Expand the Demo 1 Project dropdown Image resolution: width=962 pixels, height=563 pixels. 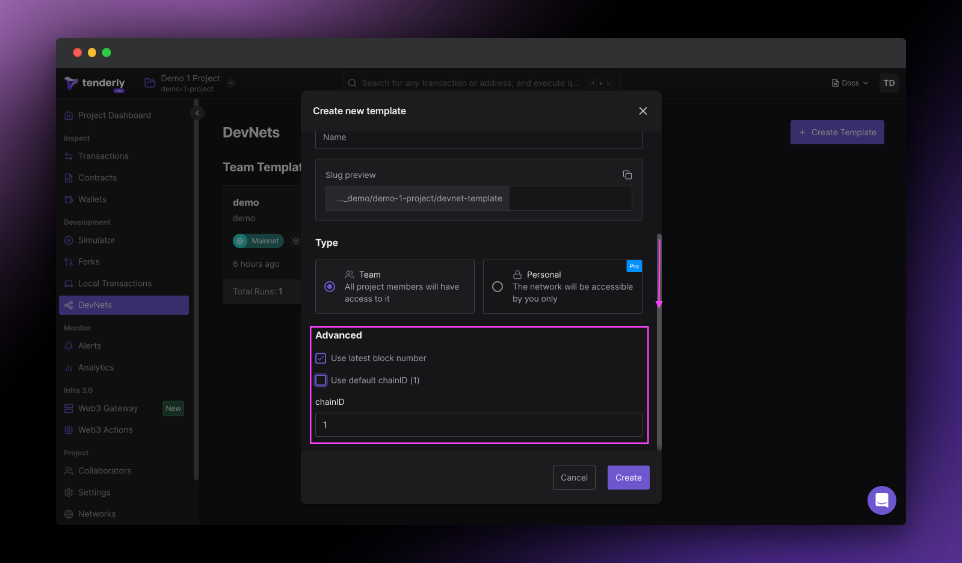click(x=231, y=83)
